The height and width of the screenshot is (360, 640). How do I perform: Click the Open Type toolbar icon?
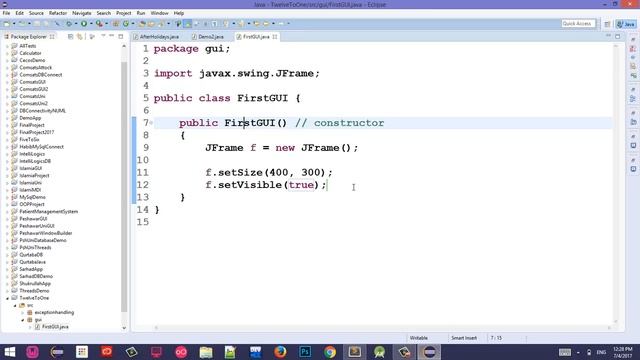pos(142,24)
